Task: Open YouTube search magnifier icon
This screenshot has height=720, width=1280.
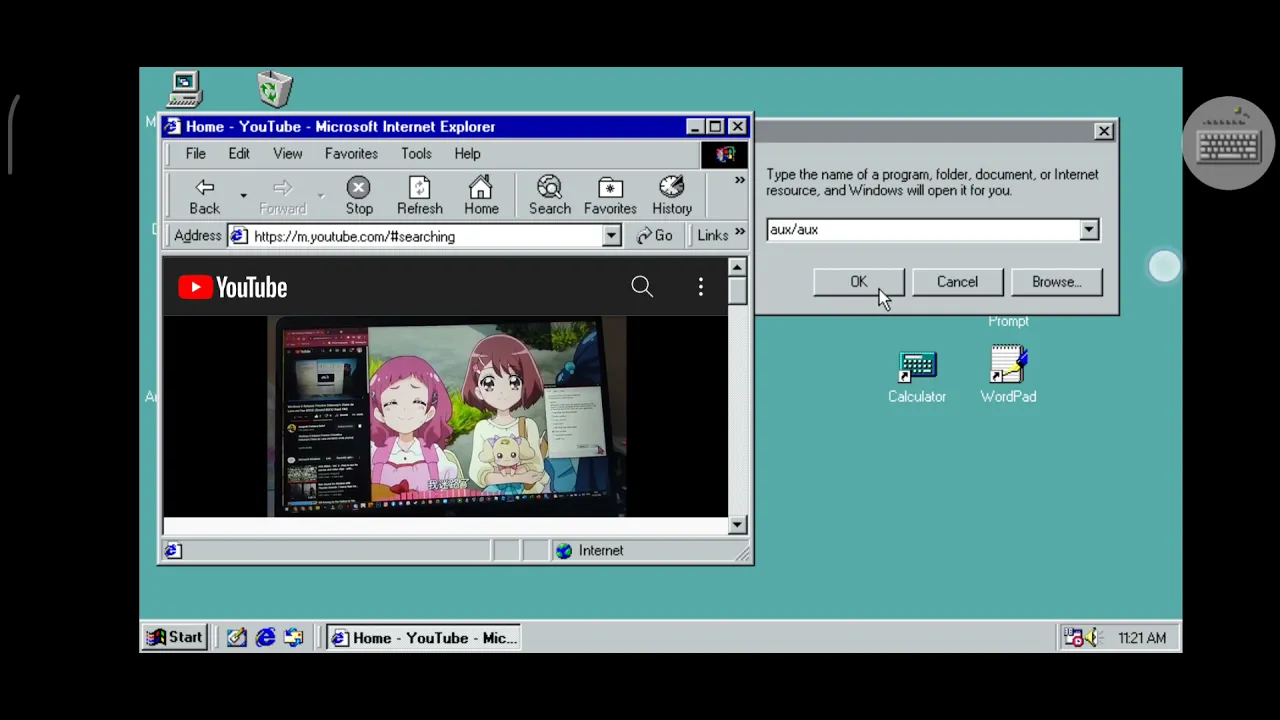Action: click(x=642, y=288)
